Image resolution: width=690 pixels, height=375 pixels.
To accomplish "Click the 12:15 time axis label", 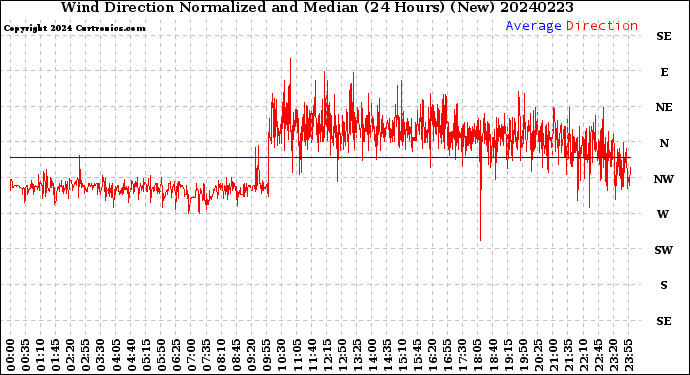I will coord(327,355).
